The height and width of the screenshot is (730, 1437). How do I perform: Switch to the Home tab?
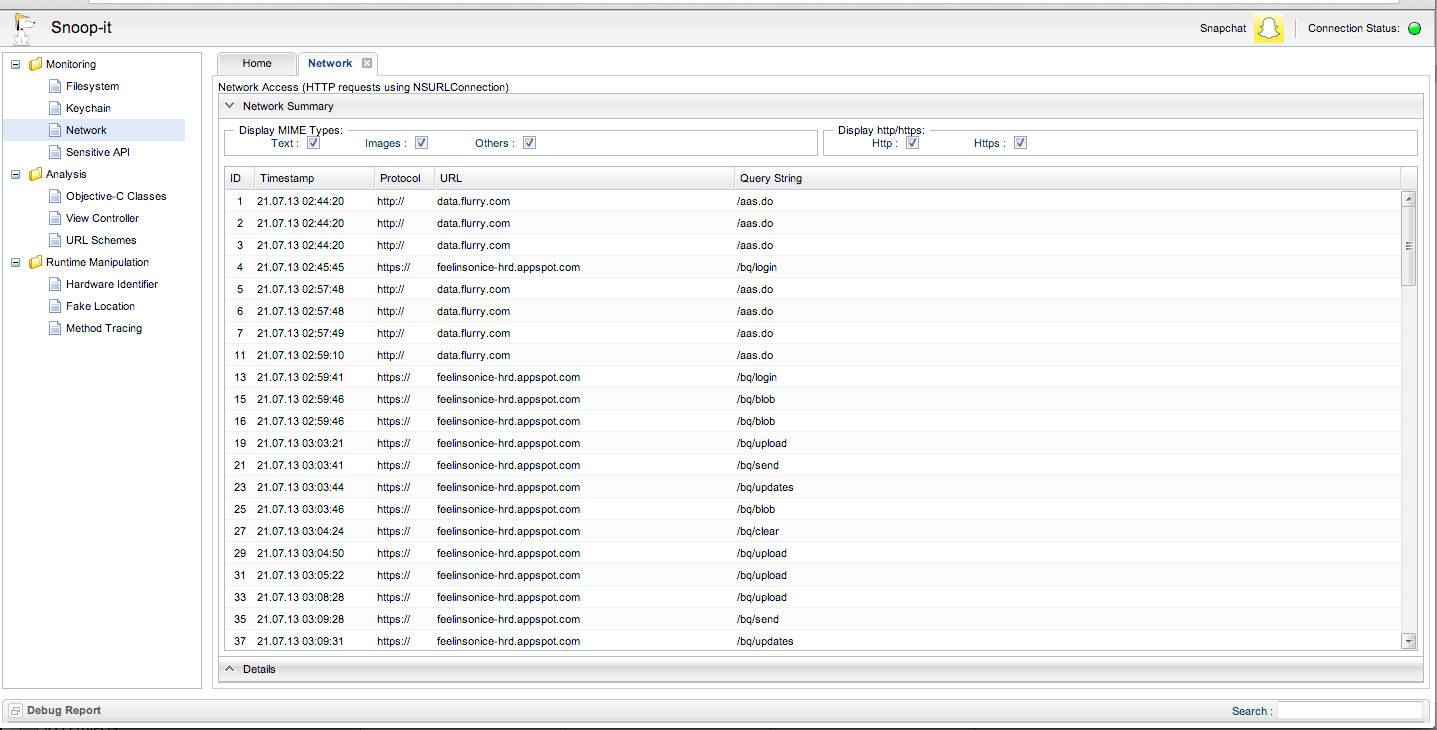(x=257, y=64)
